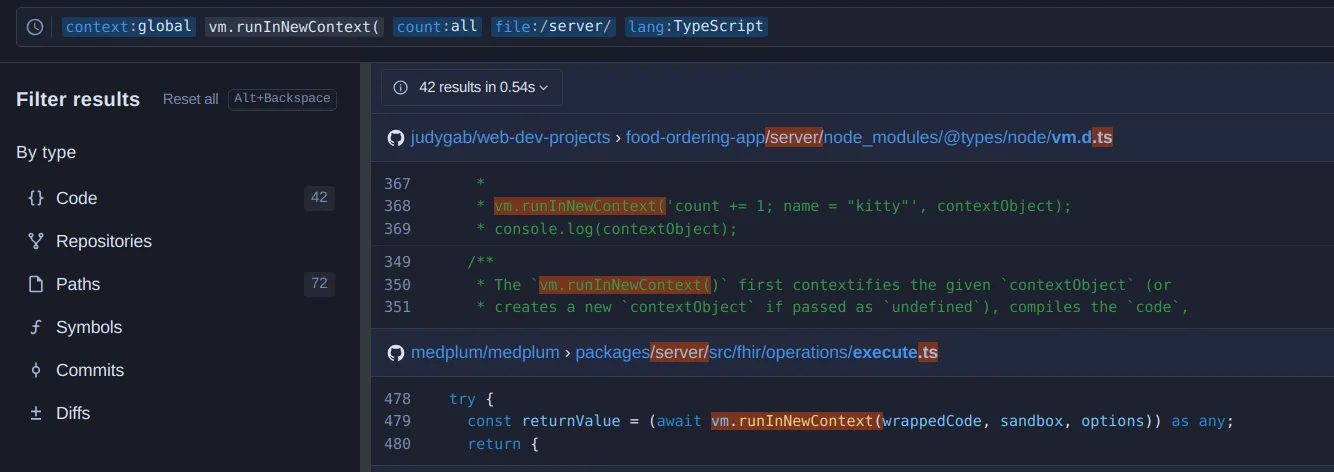Click GitHub icon beside medplum/medplum
1334x472 pixels.
(396, 353)
